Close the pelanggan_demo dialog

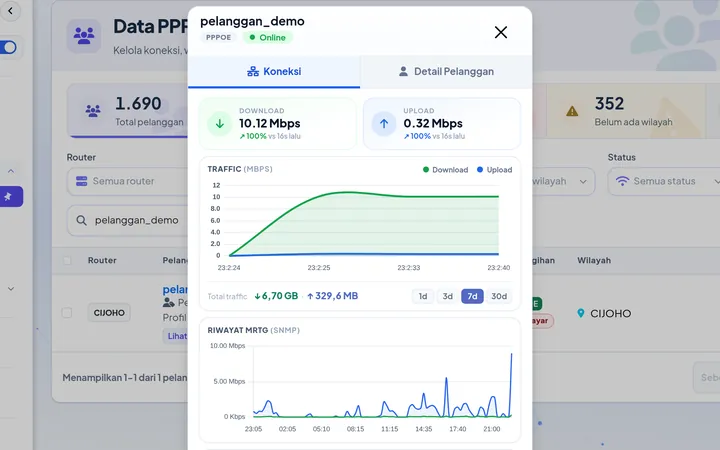tap(501, 32)
